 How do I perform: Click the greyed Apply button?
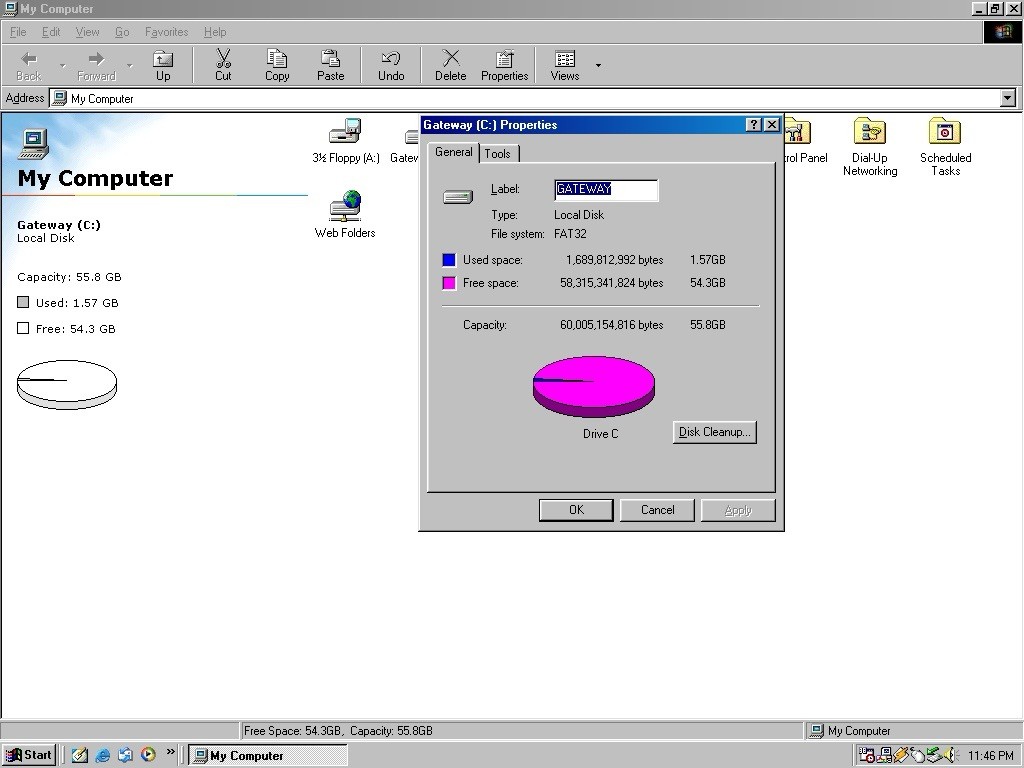coord(738,510)
